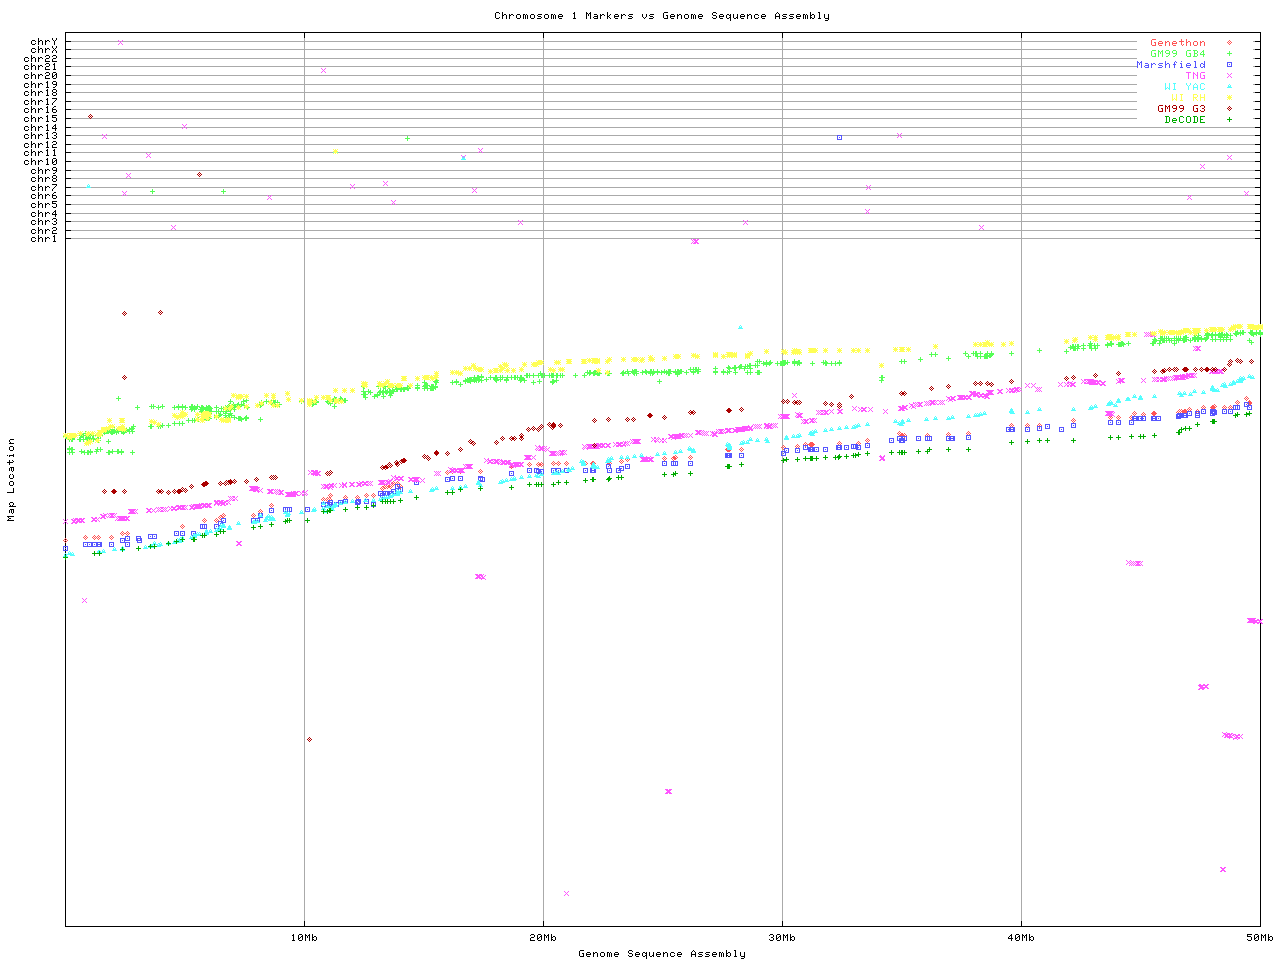This screenshot has height=960, width=1280.
Task: Click the Genethon diamond symbol in the legend
Action: pos(1229,43)
